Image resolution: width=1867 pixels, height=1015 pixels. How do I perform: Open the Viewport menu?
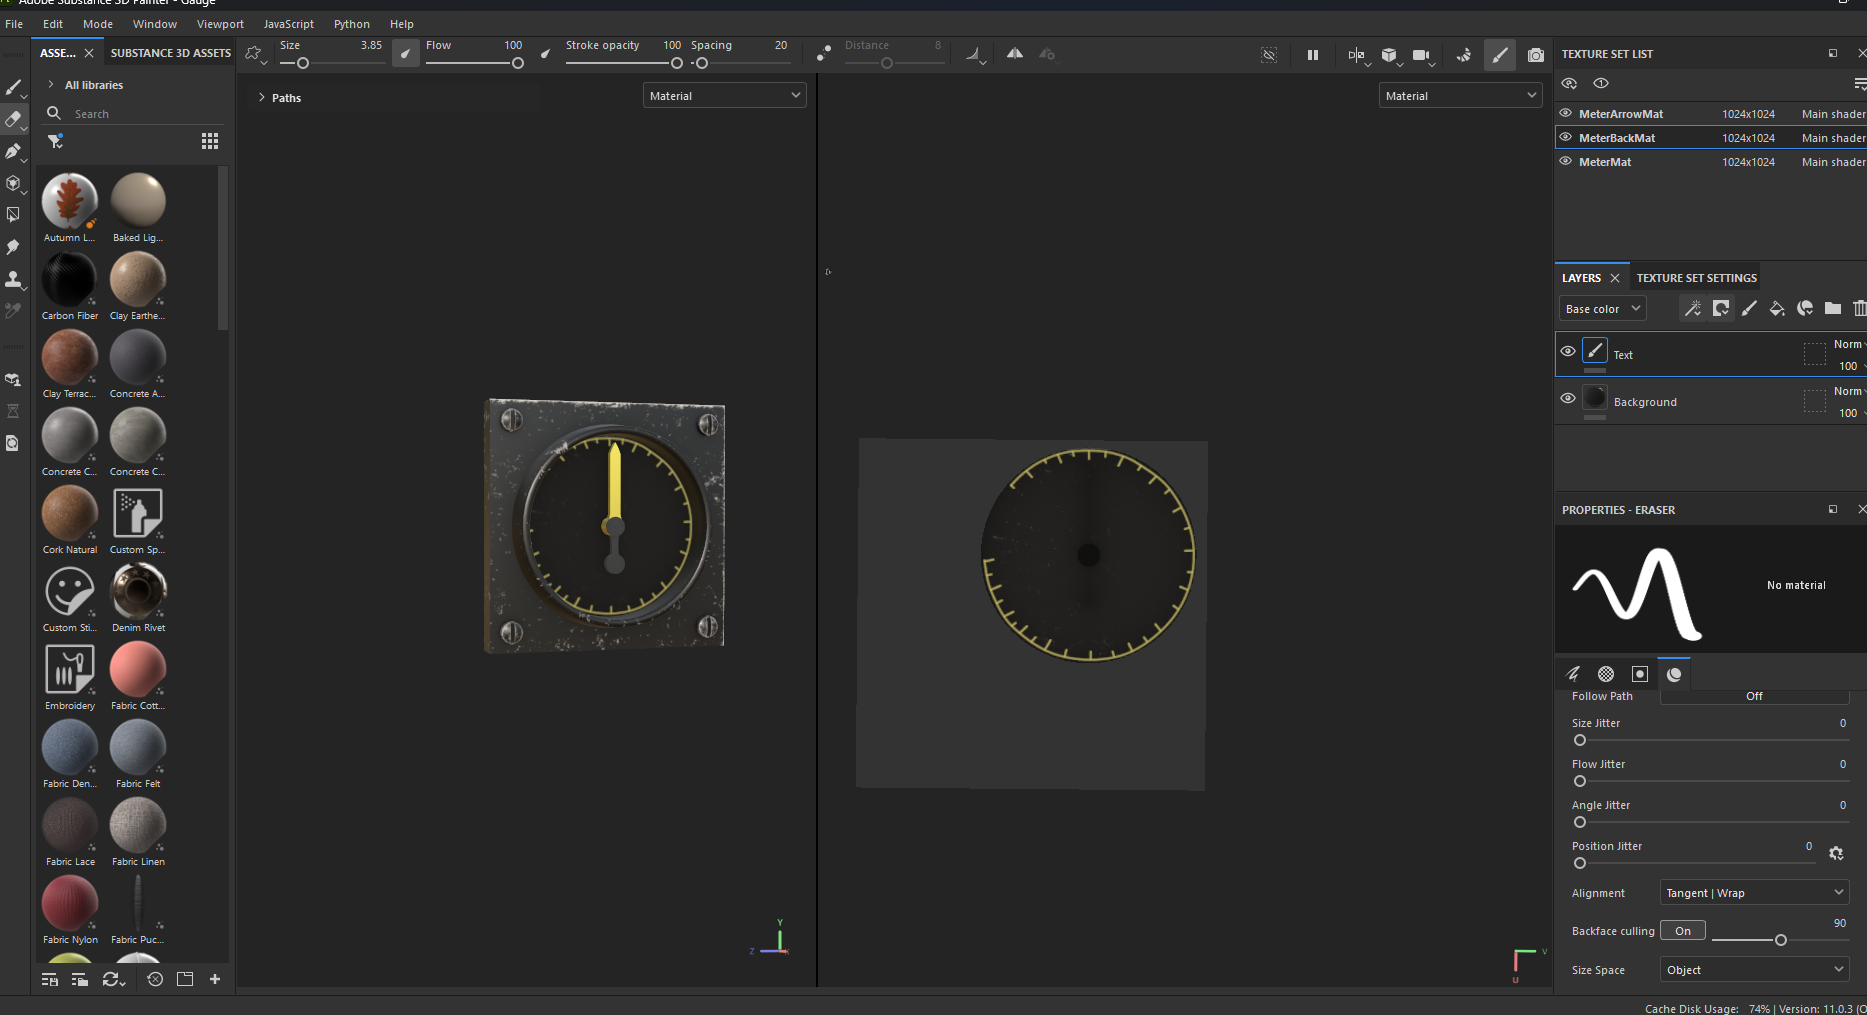tap(220, 24)
